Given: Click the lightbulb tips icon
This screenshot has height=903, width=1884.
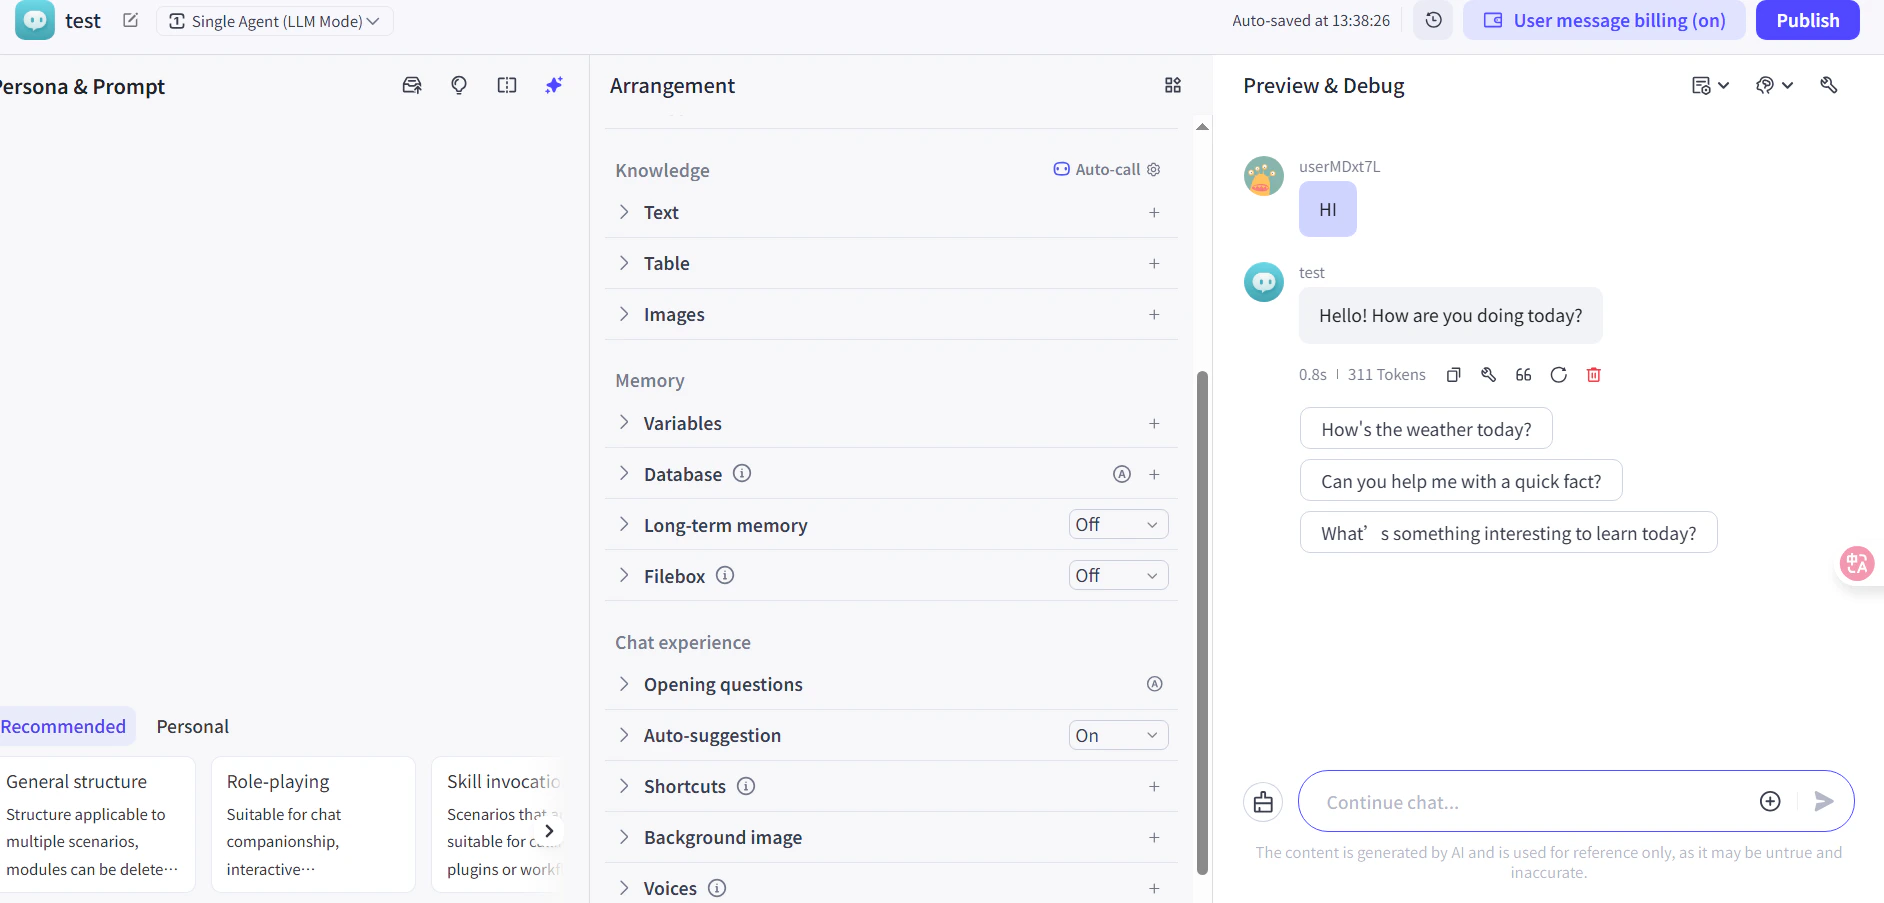Looking at the screenshot, I should 459,85.
